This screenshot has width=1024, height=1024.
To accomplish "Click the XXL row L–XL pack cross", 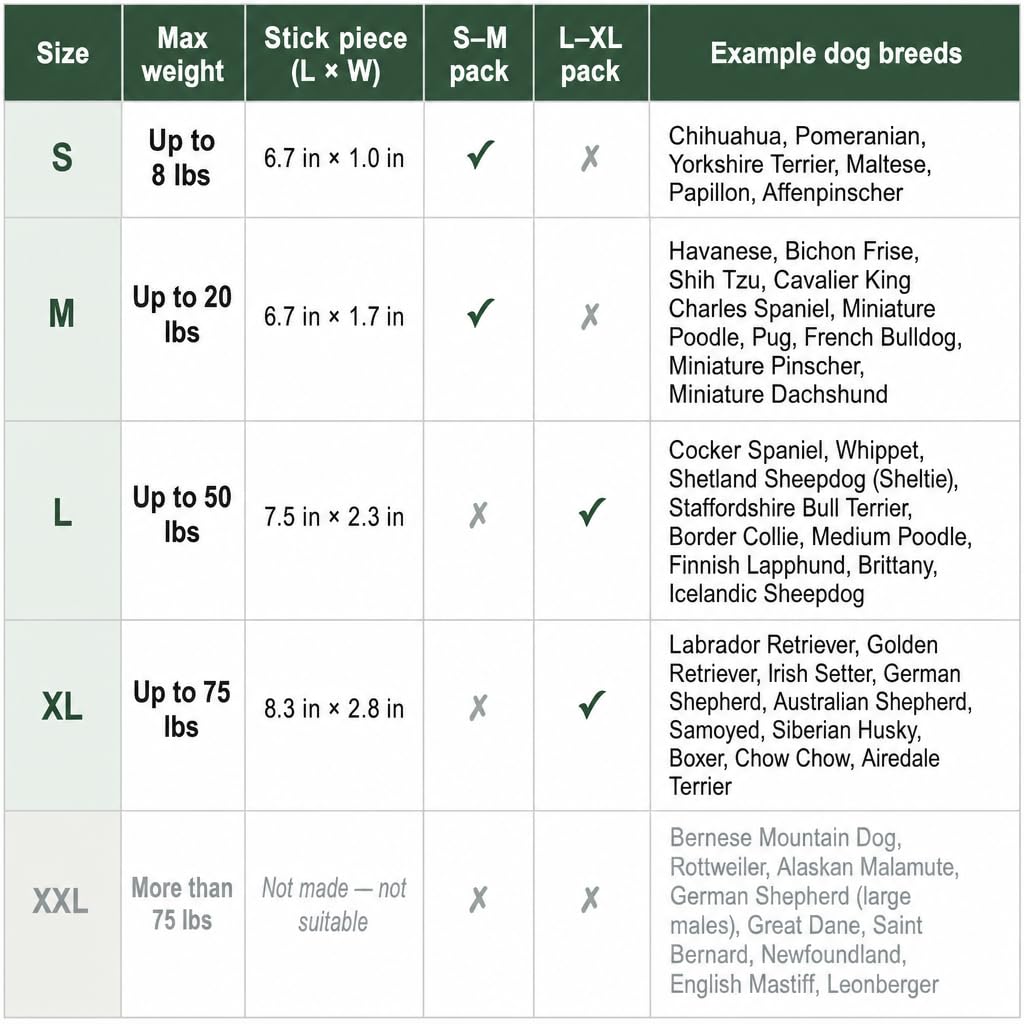I will [x=590, y=900].
